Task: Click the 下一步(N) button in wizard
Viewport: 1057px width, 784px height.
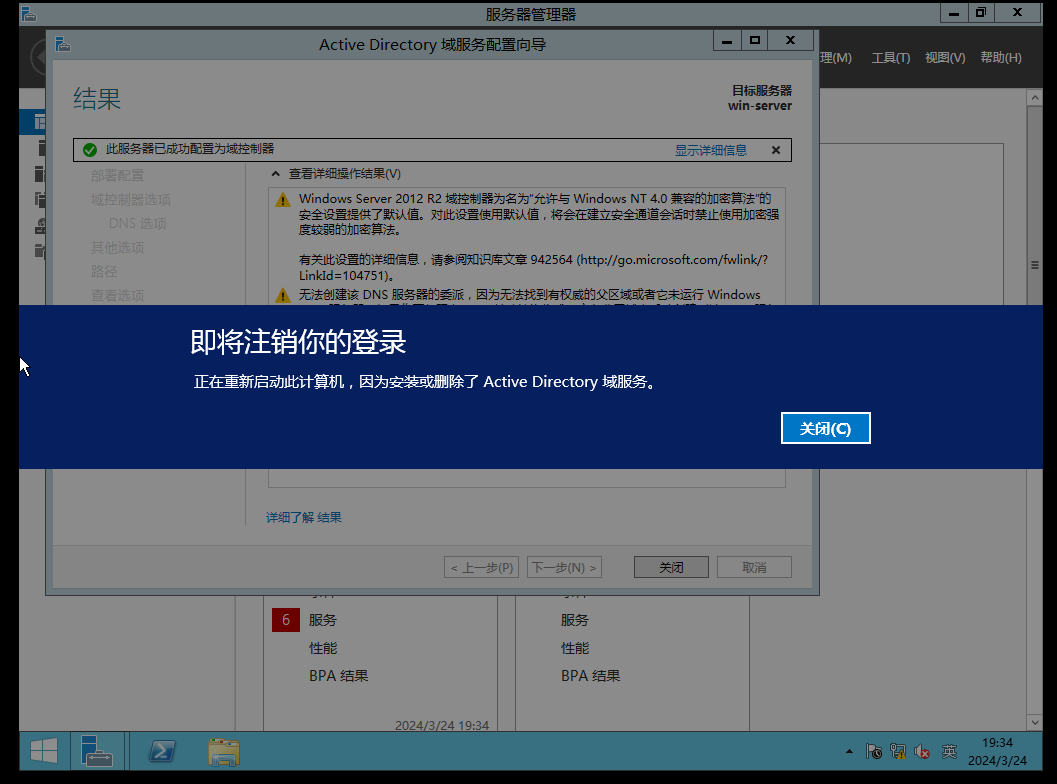Action: 564,568
